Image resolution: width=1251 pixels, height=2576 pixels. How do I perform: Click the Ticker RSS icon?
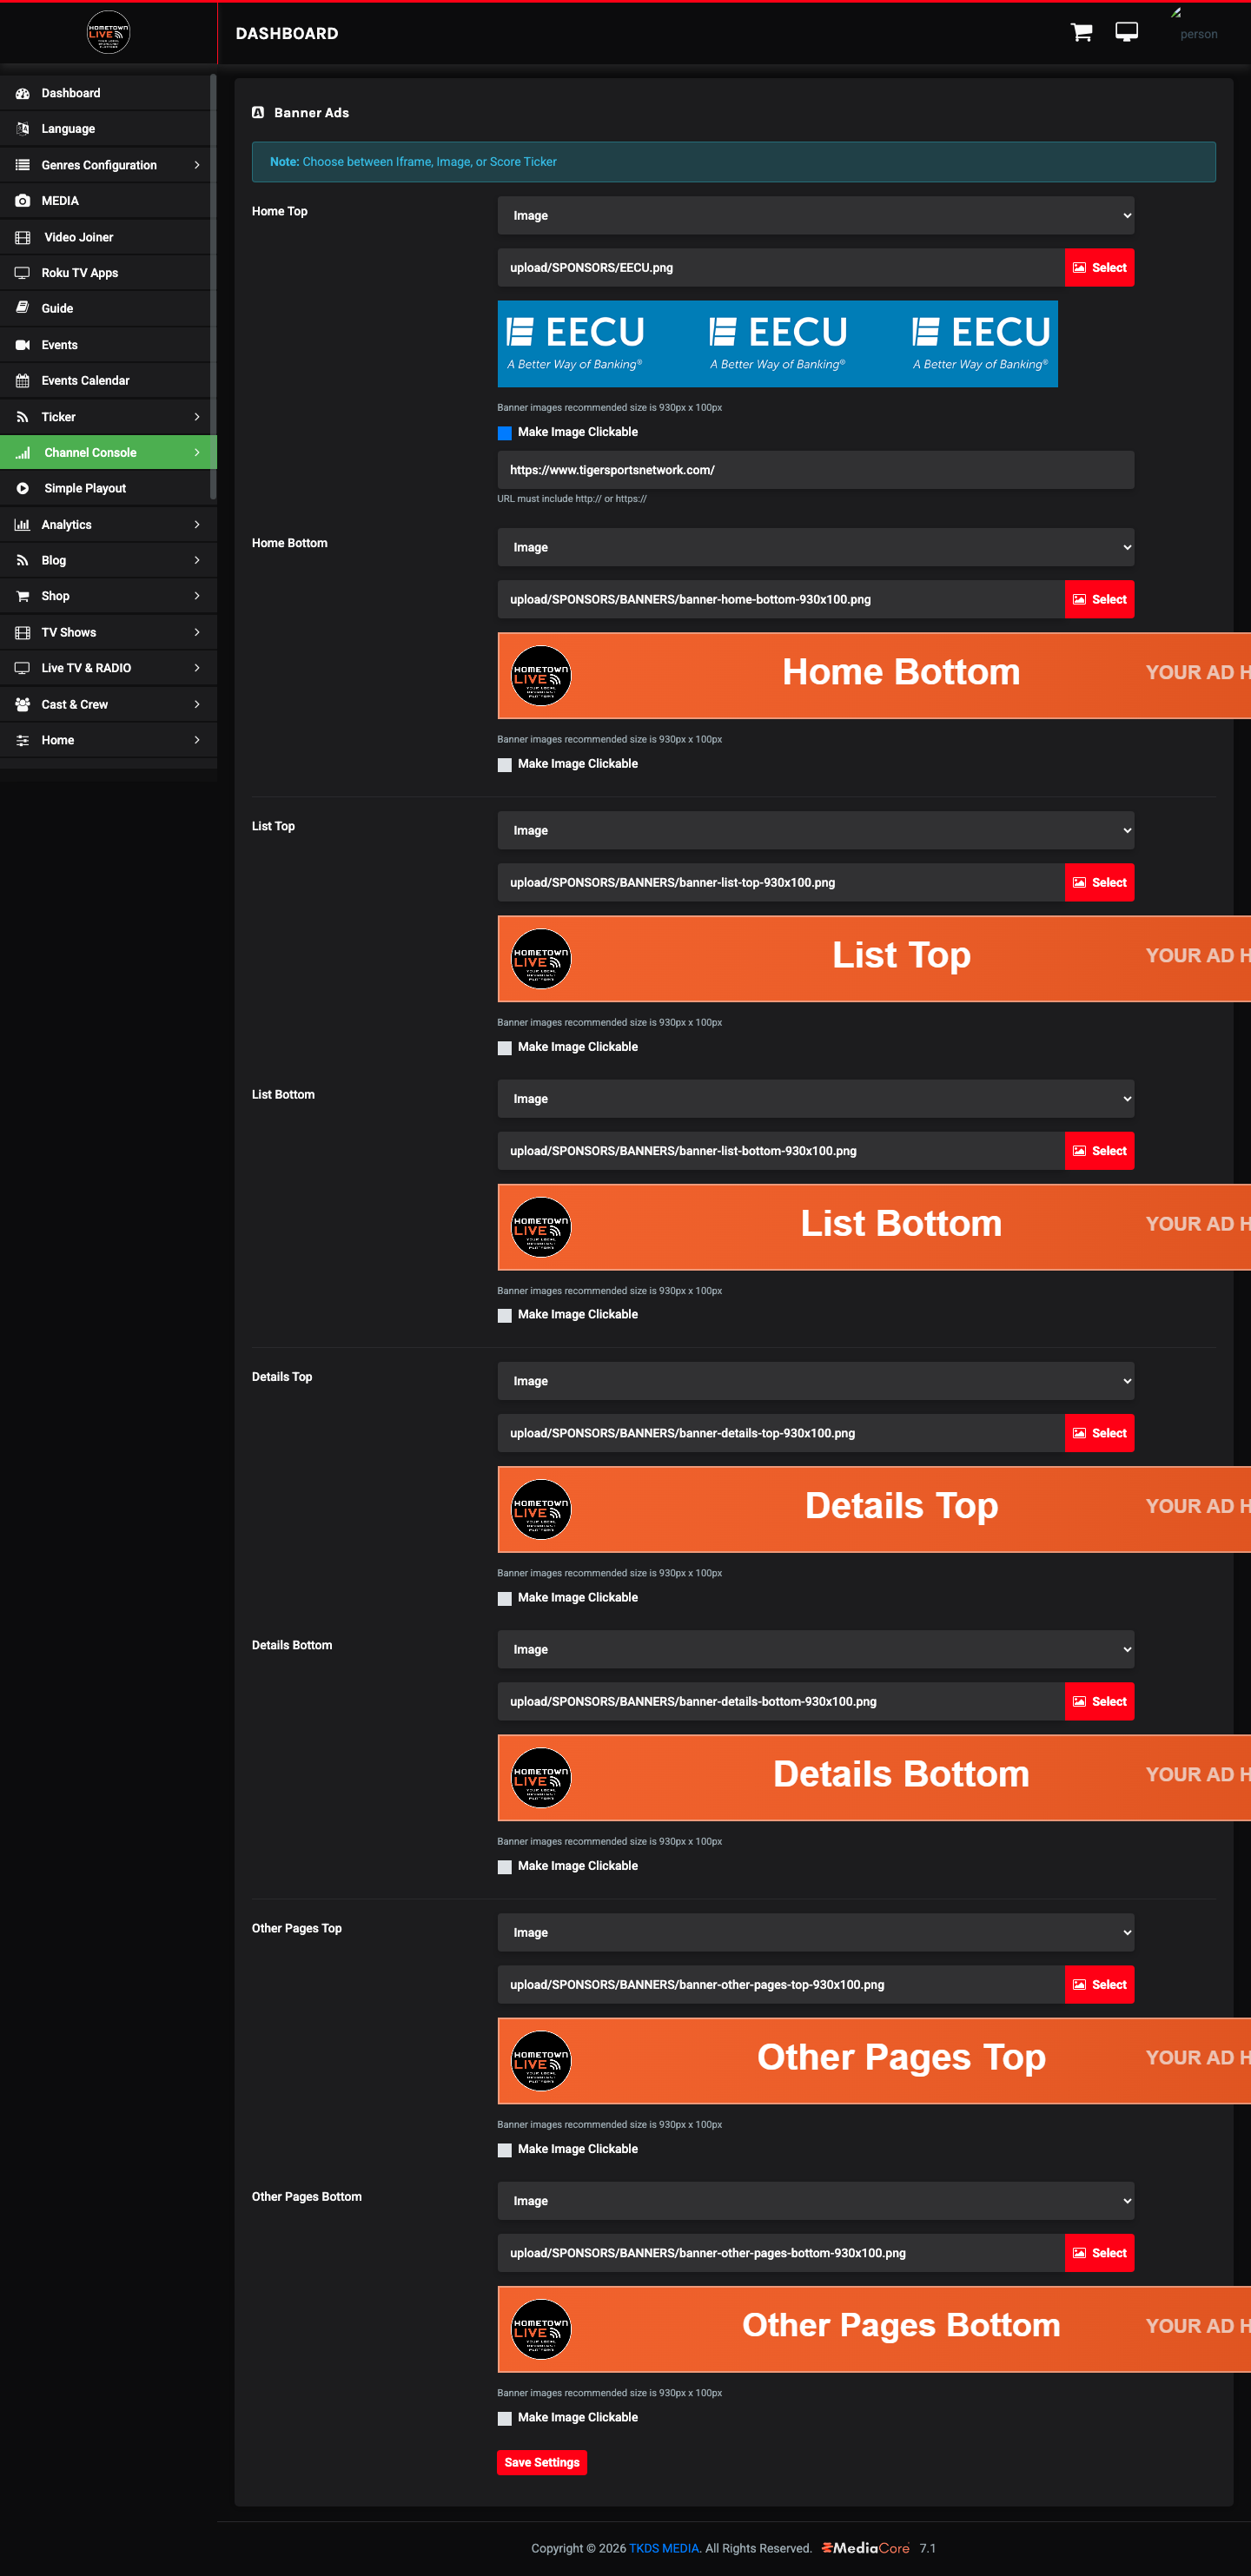(x=22, y=417)
